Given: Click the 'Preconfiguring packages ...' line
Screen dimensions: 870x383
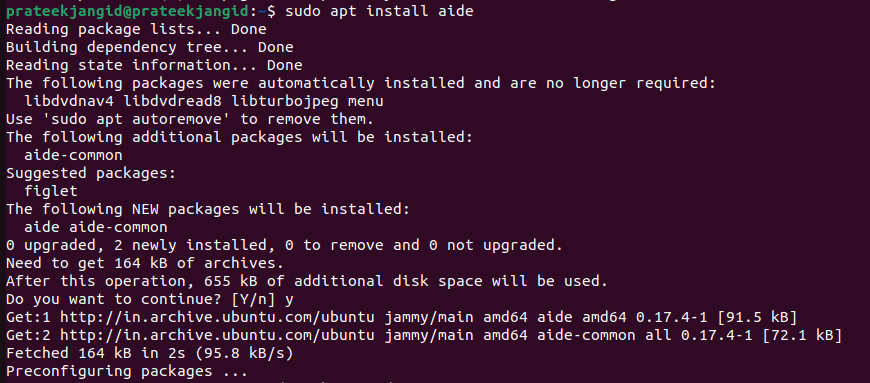Looking at the screenshot, I should [127, 371].
